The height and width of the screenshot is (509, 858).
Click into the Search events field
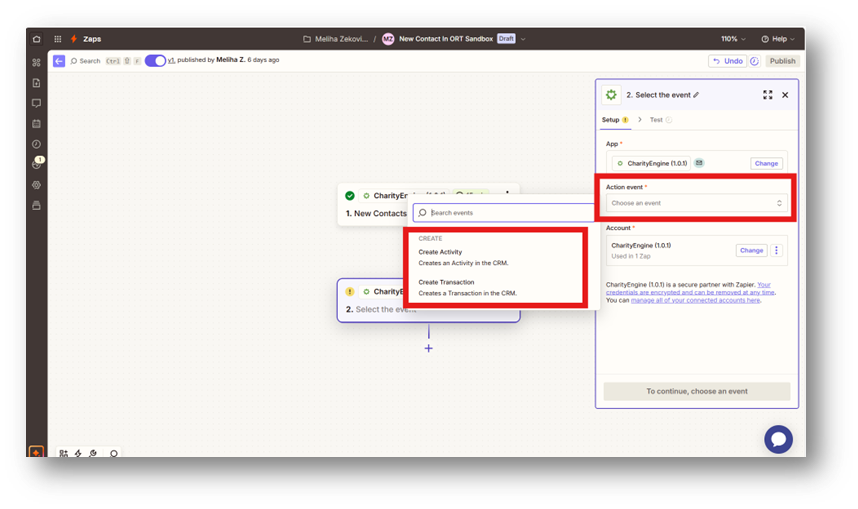[x=503, y=212]
